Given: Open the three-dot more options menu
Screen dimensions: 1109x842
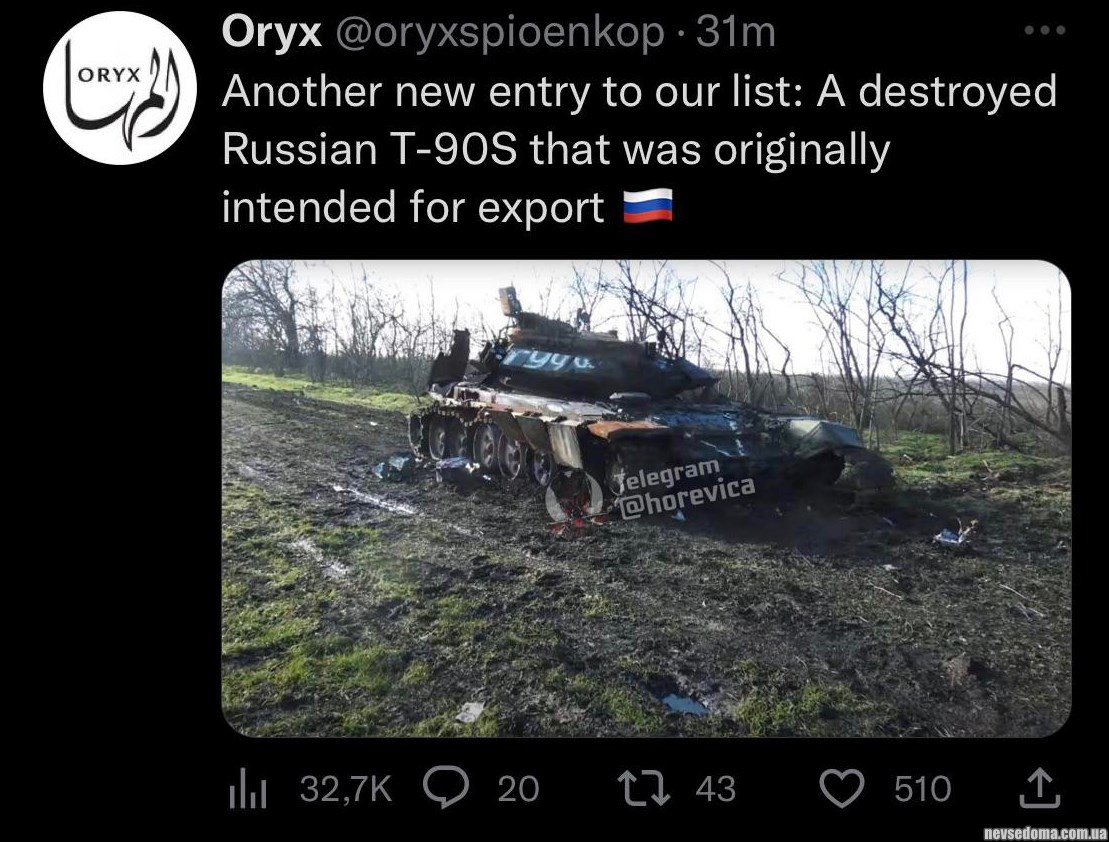Looking at the screenshot, I should (1045, 31).
